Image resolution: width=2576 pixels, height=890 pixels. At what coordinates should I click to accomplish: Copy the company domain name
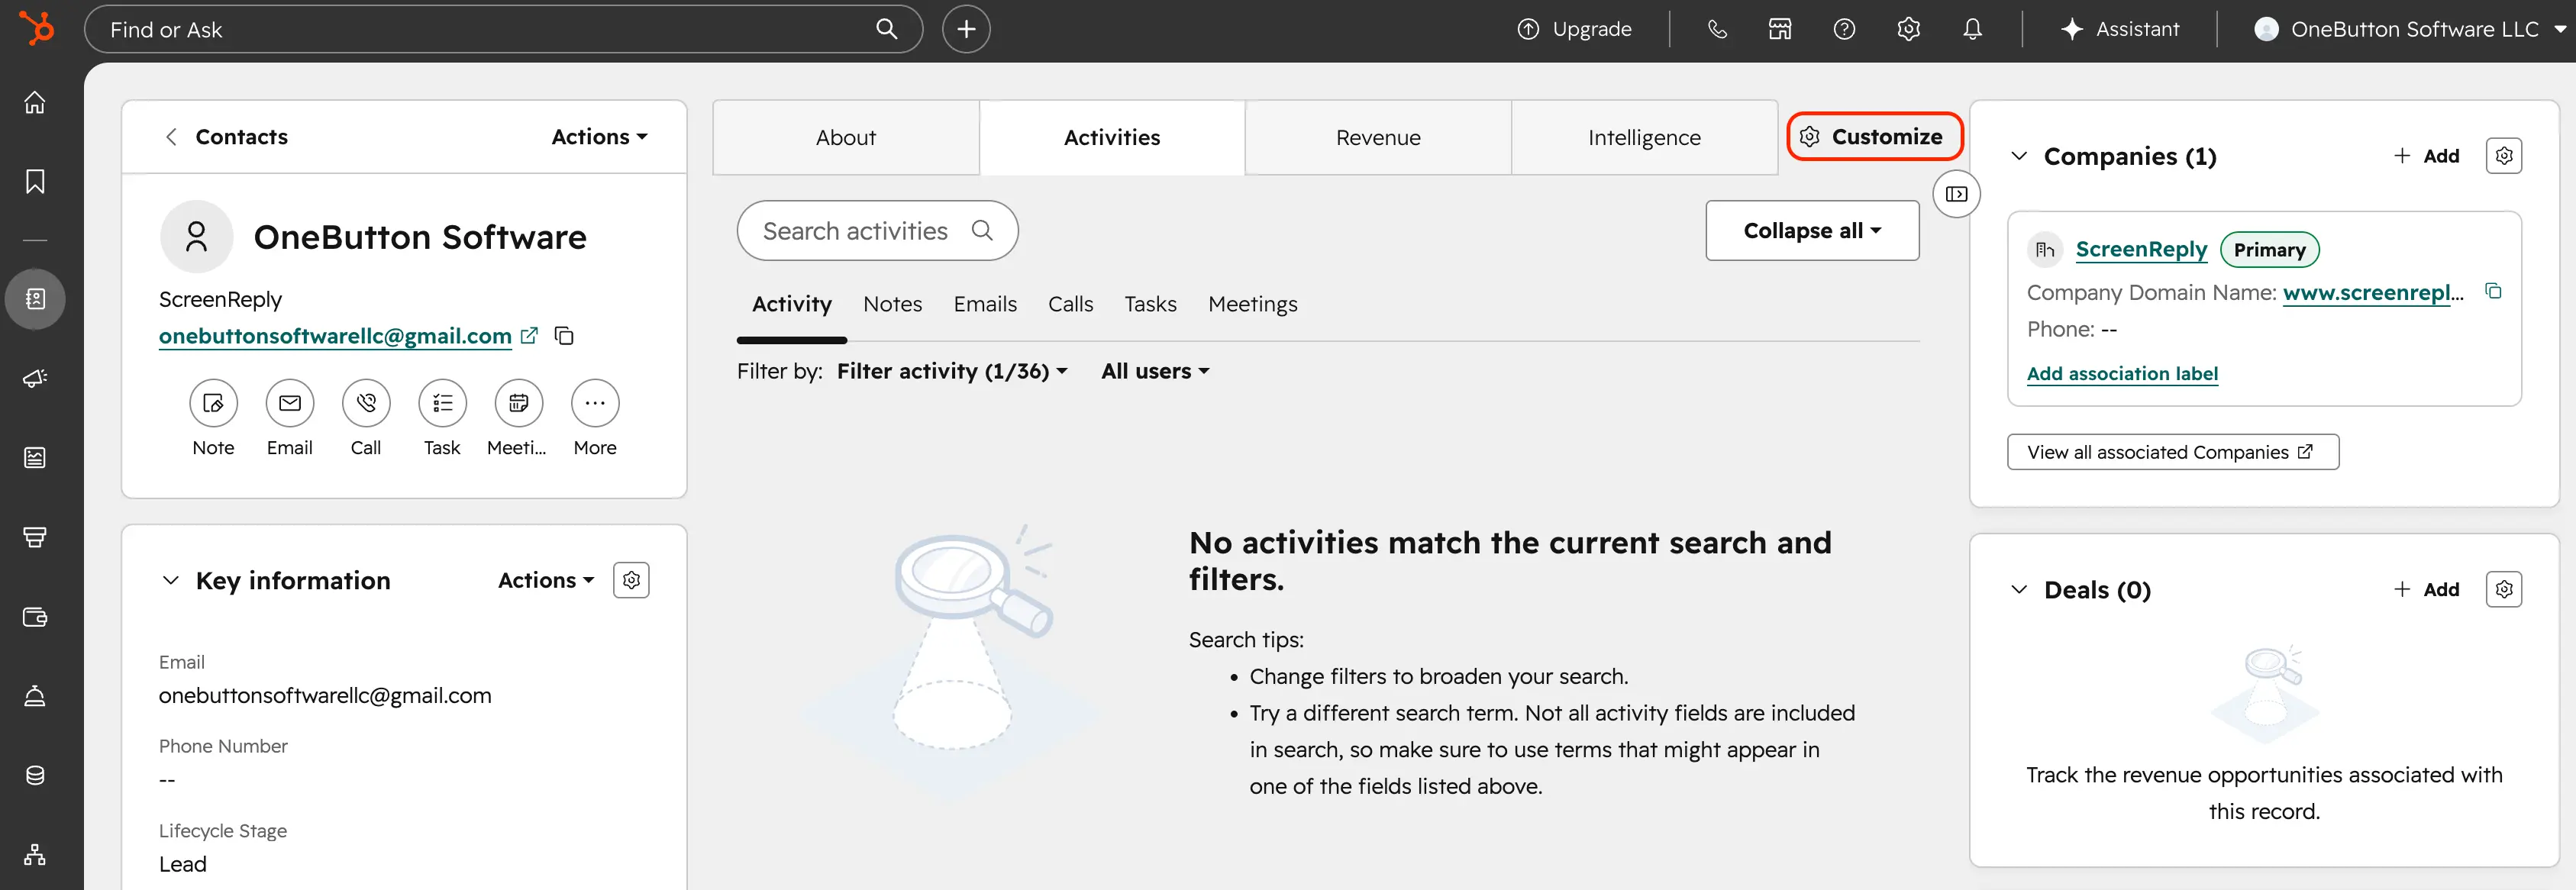2494,291
